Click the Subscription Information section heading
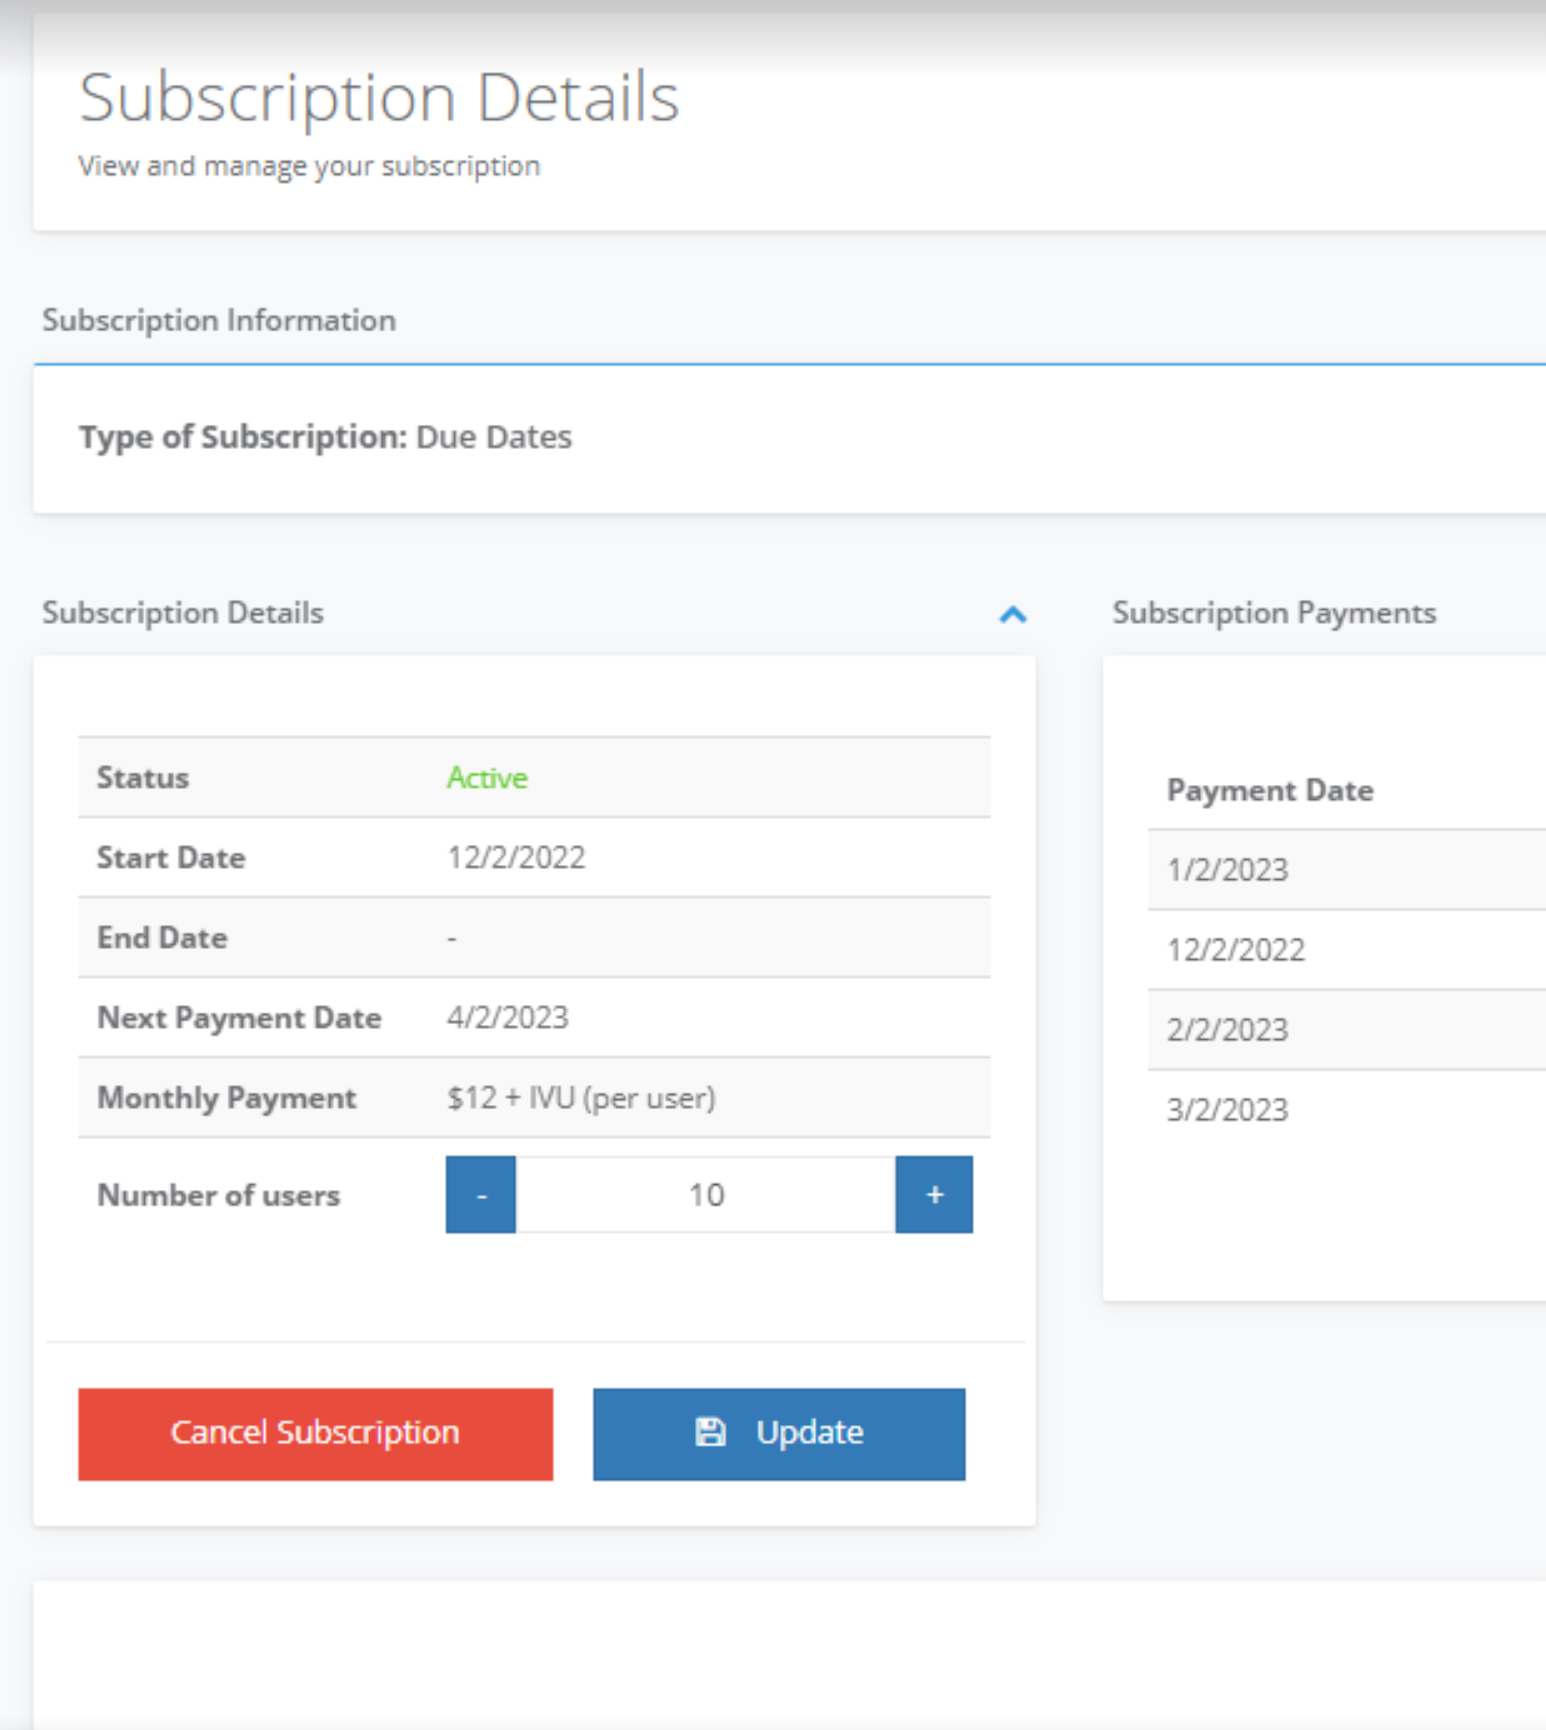 coord(219,320)
